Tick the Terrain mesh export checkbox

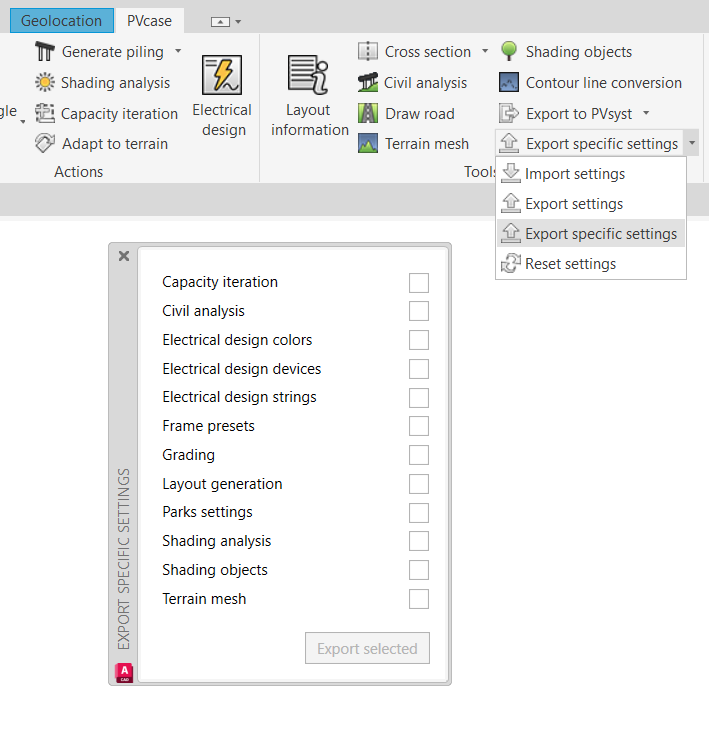(x=418, y=599)
